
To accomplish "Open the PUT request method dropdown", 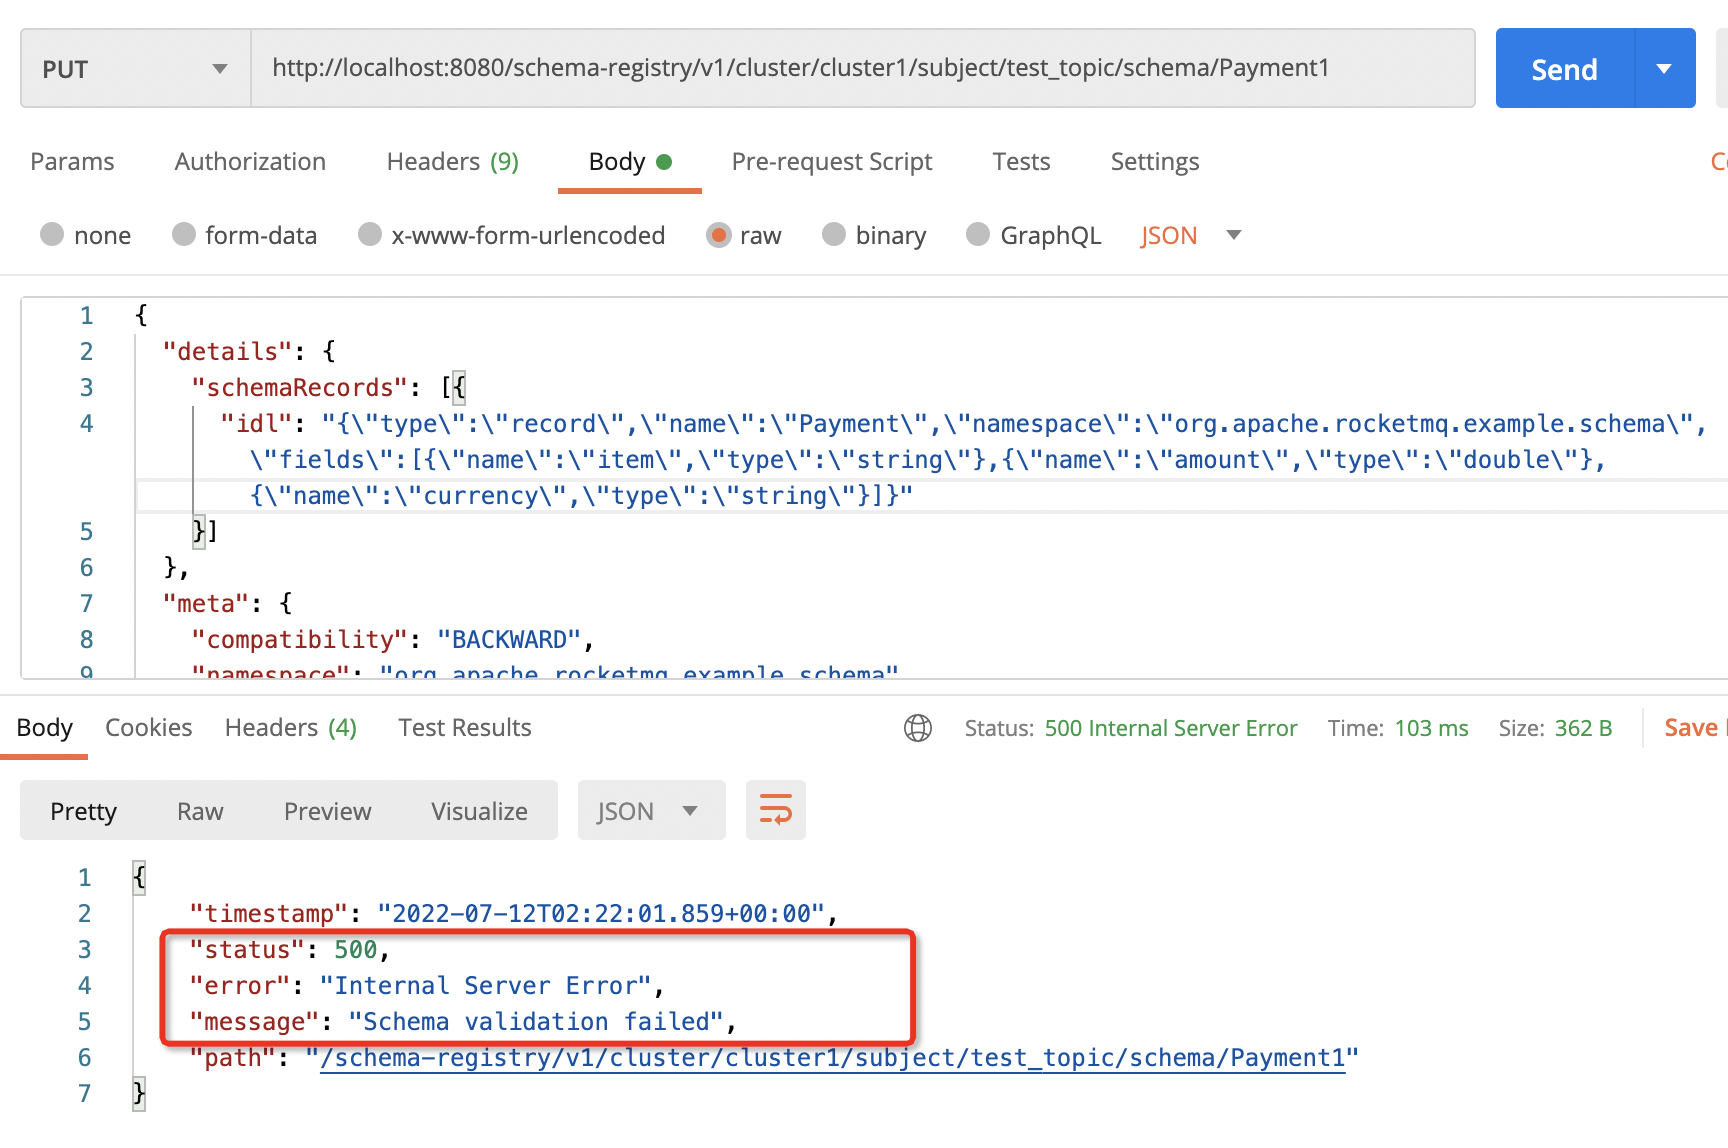I will (219, 68).
